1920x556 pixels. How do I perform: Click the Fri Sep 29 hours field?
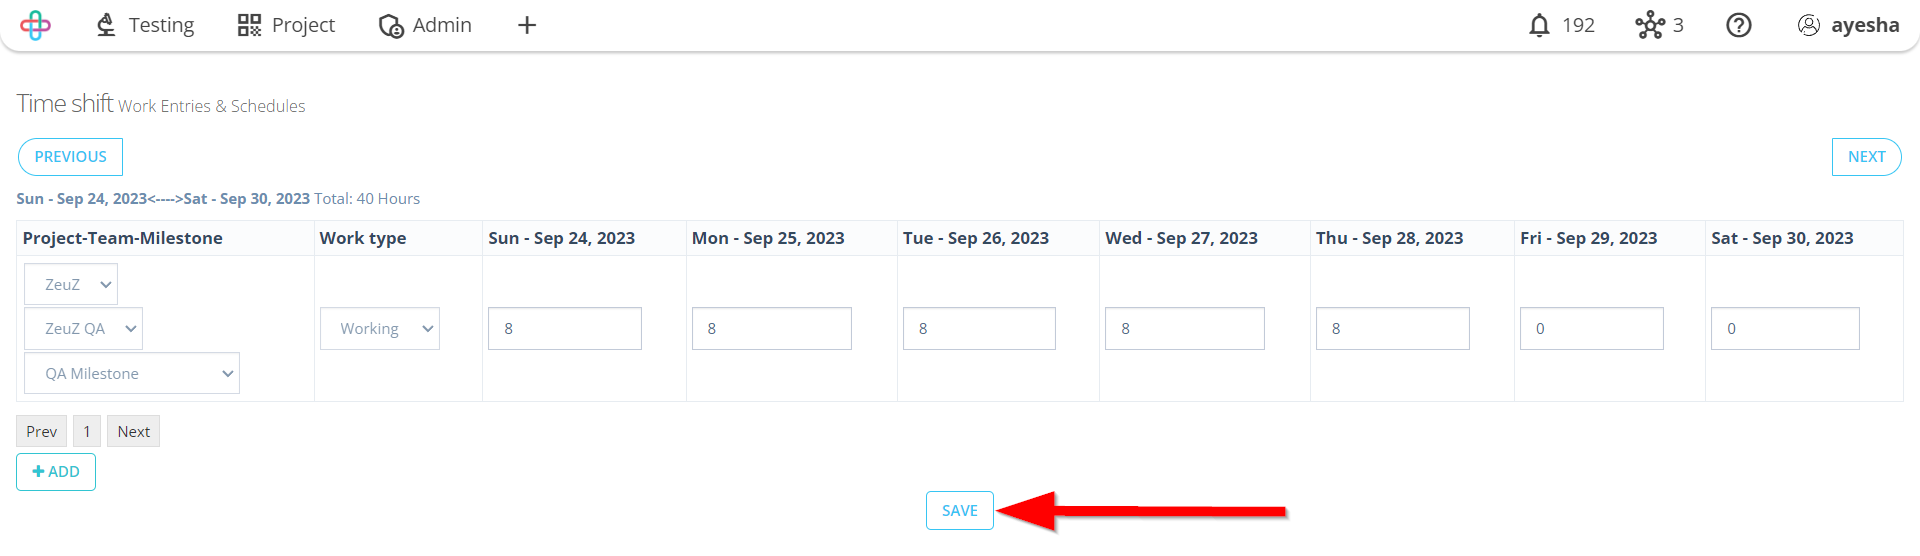[1592, 328]
